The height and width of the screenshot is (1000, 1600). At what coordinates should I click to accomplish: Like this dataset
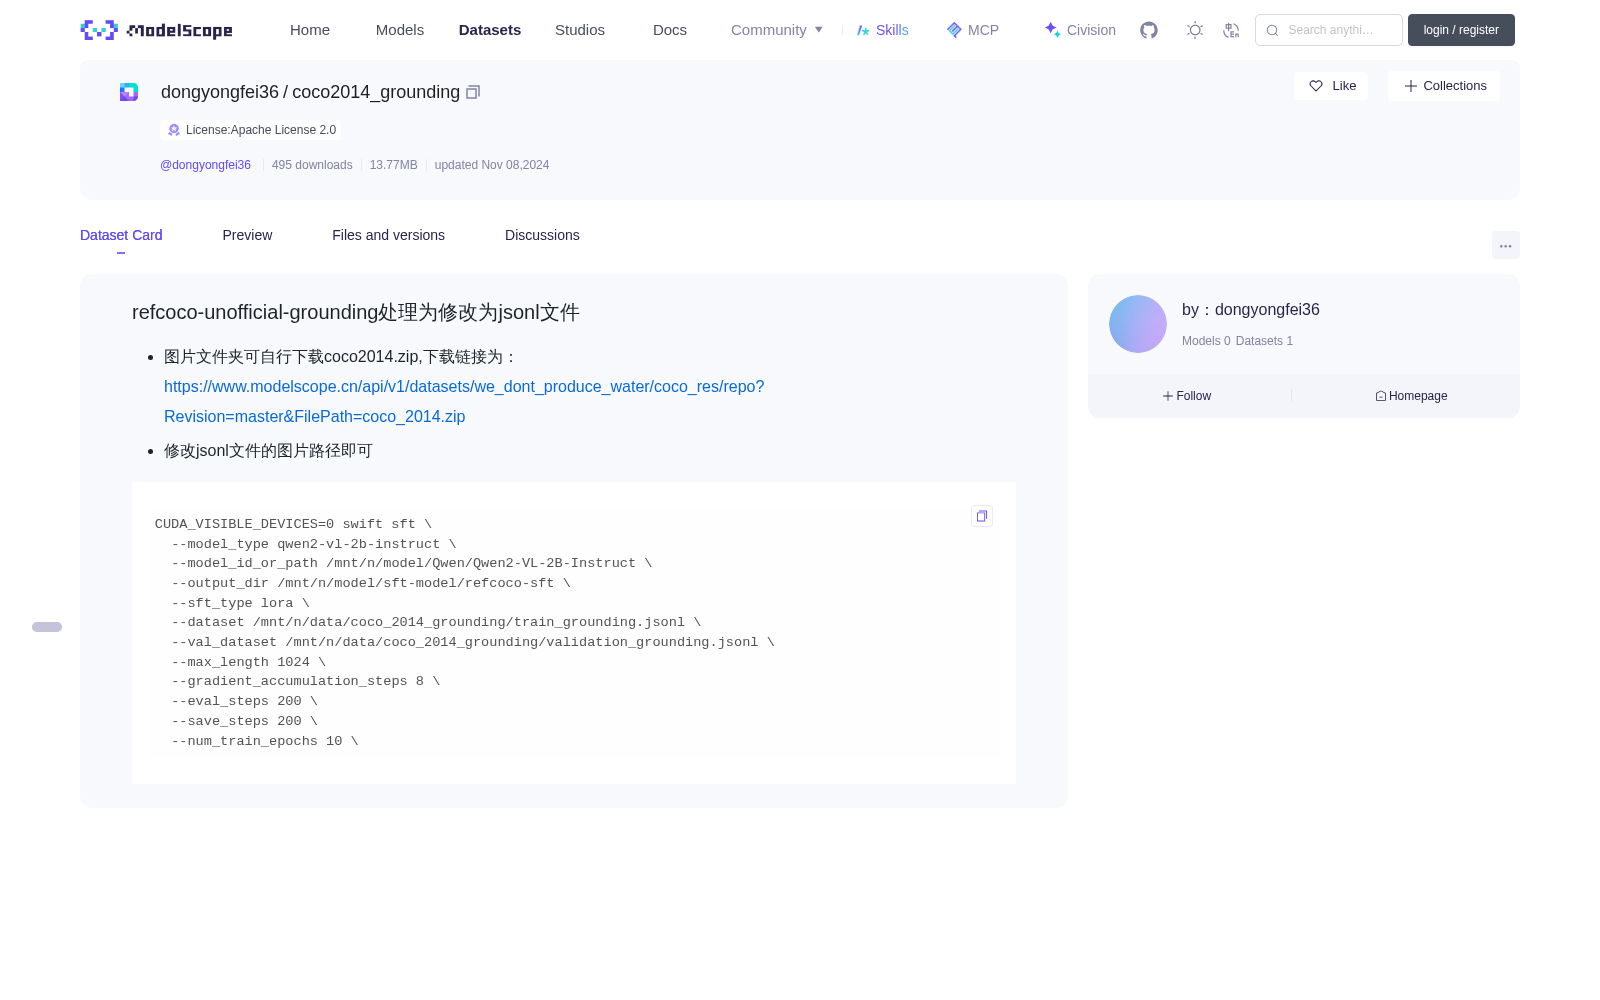(1331, 86)
